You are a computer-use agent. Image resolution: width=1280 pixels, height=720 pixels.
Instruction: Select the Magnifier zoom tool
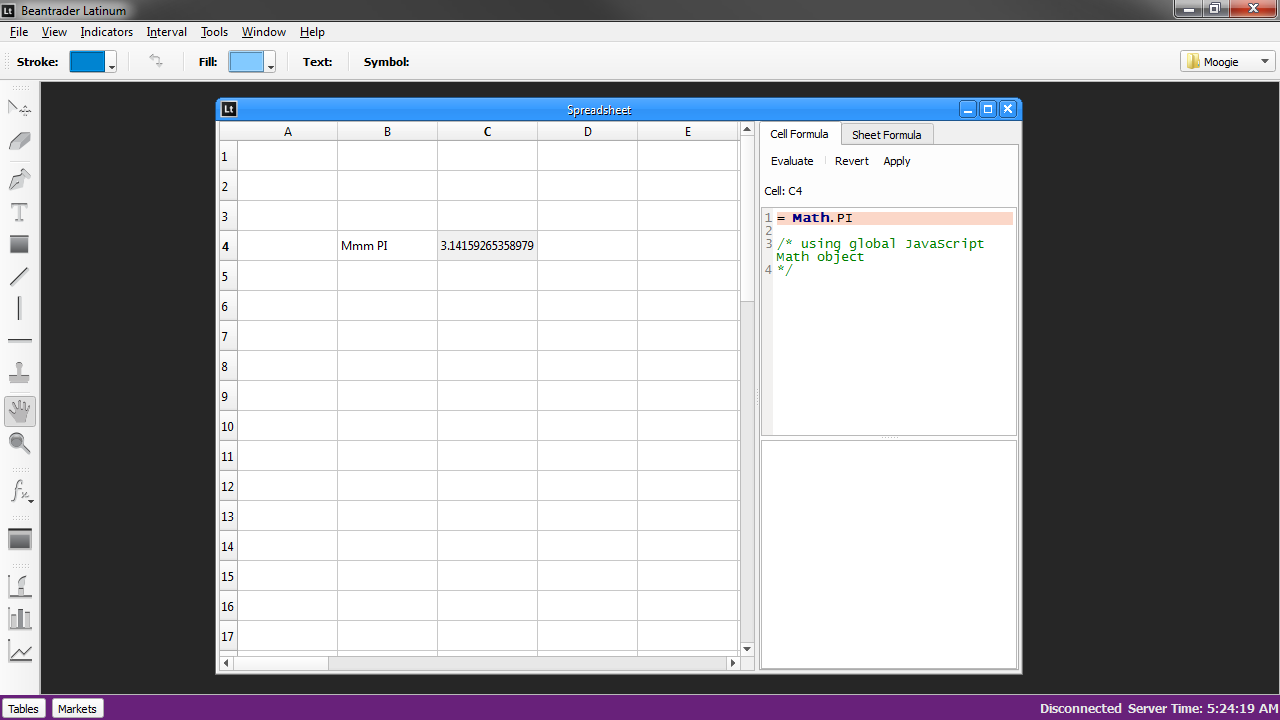20,443
